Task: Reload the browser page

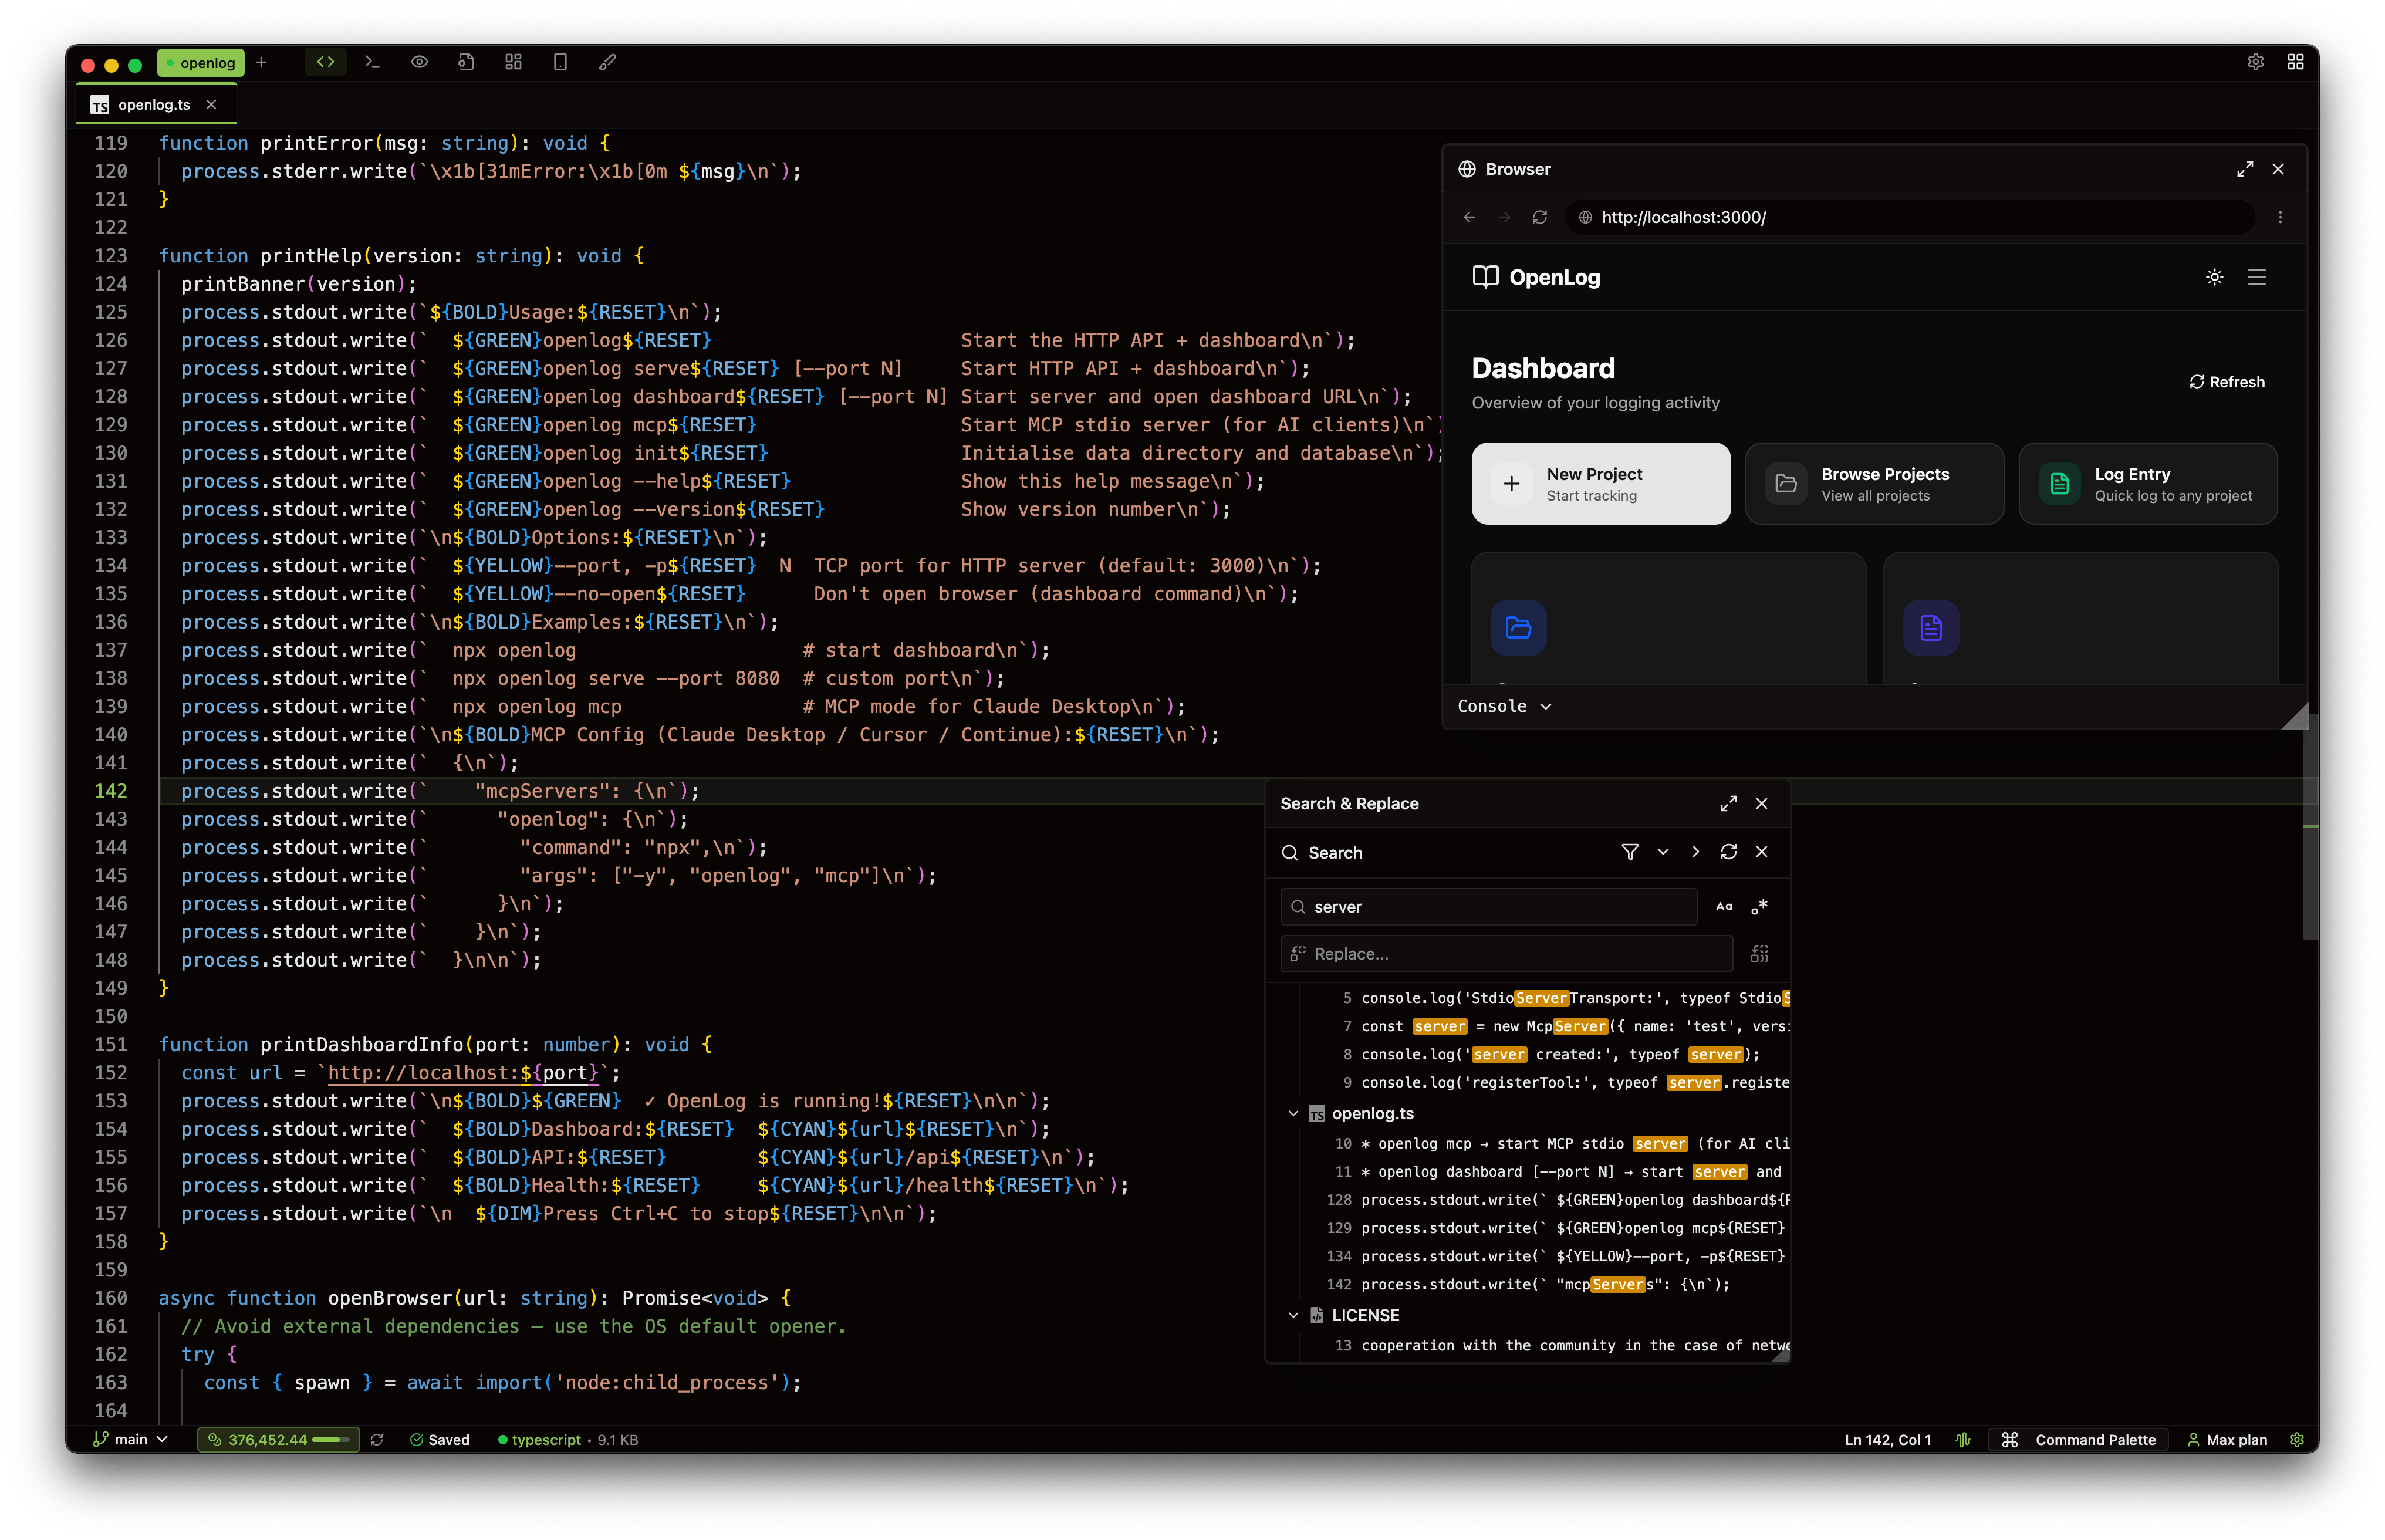Action: pyautogui.click(x=1540, y=217)
